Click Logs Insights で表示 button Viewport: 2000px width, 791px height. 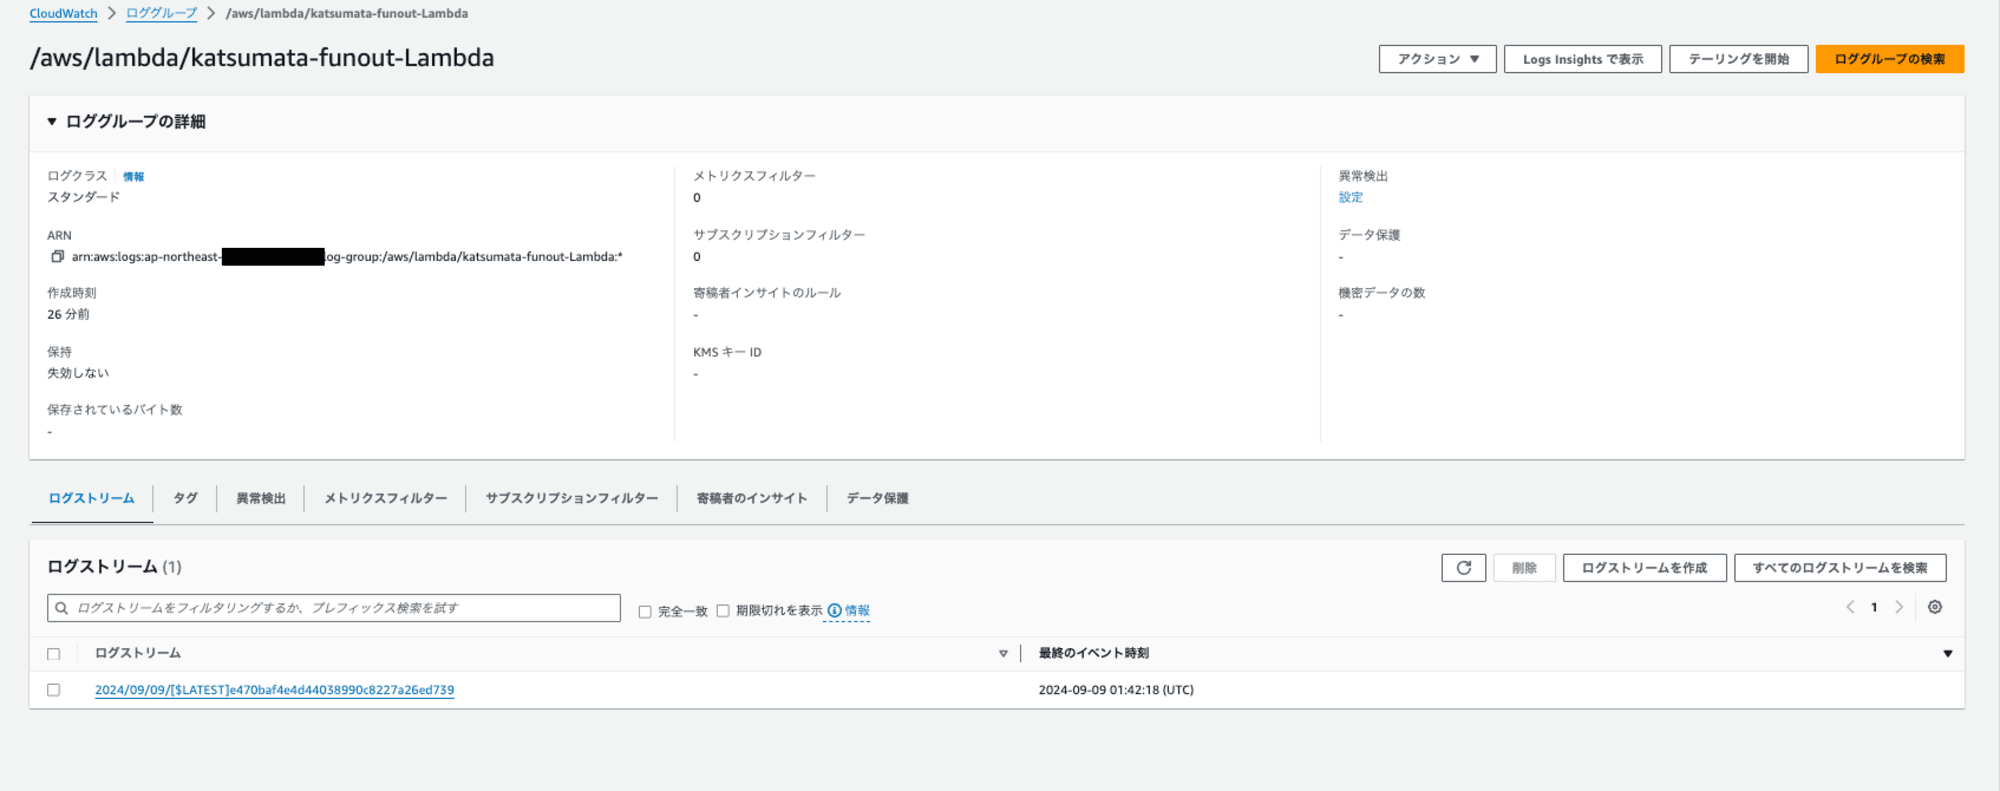click(x=1583, y=59)
